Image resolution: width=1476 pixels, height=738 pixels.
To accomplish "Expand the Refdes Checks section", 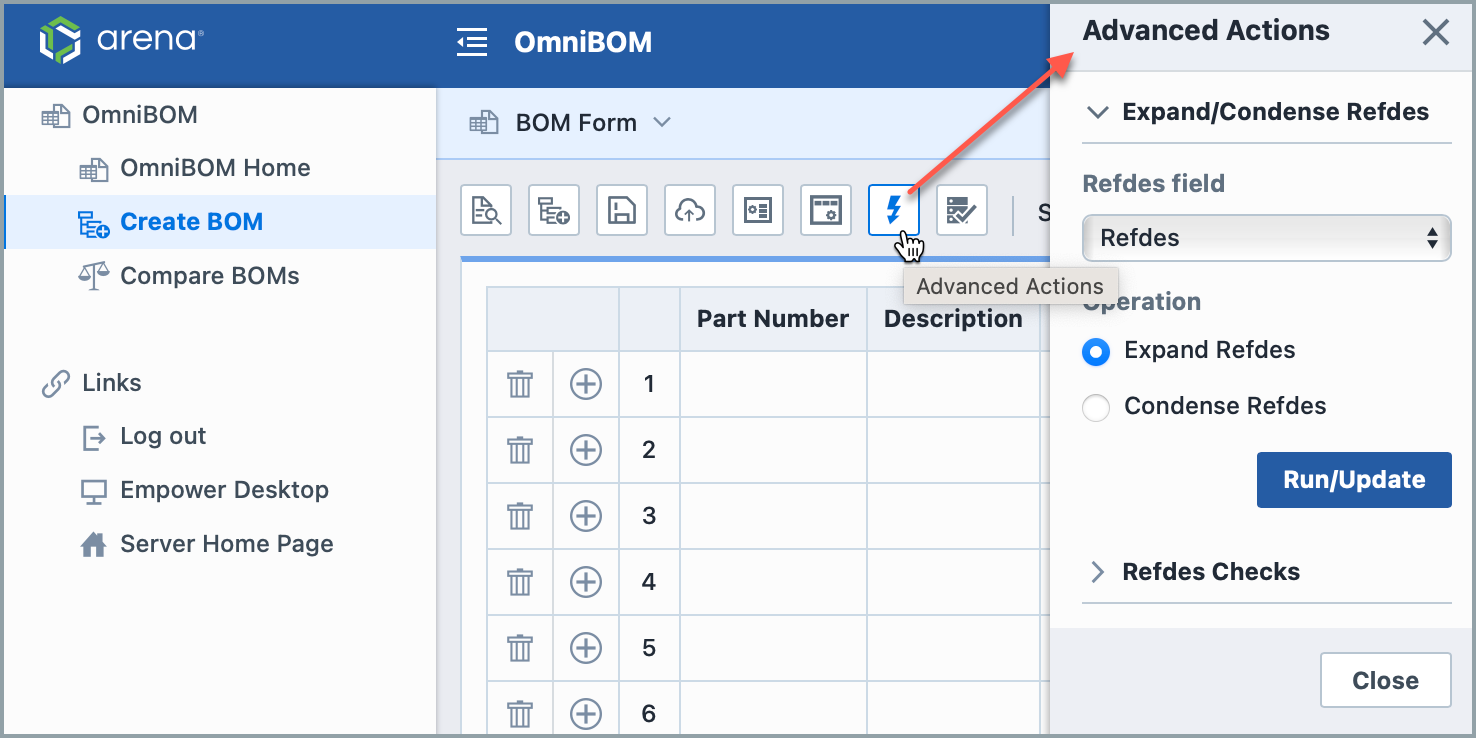I will pos(1210,572).
